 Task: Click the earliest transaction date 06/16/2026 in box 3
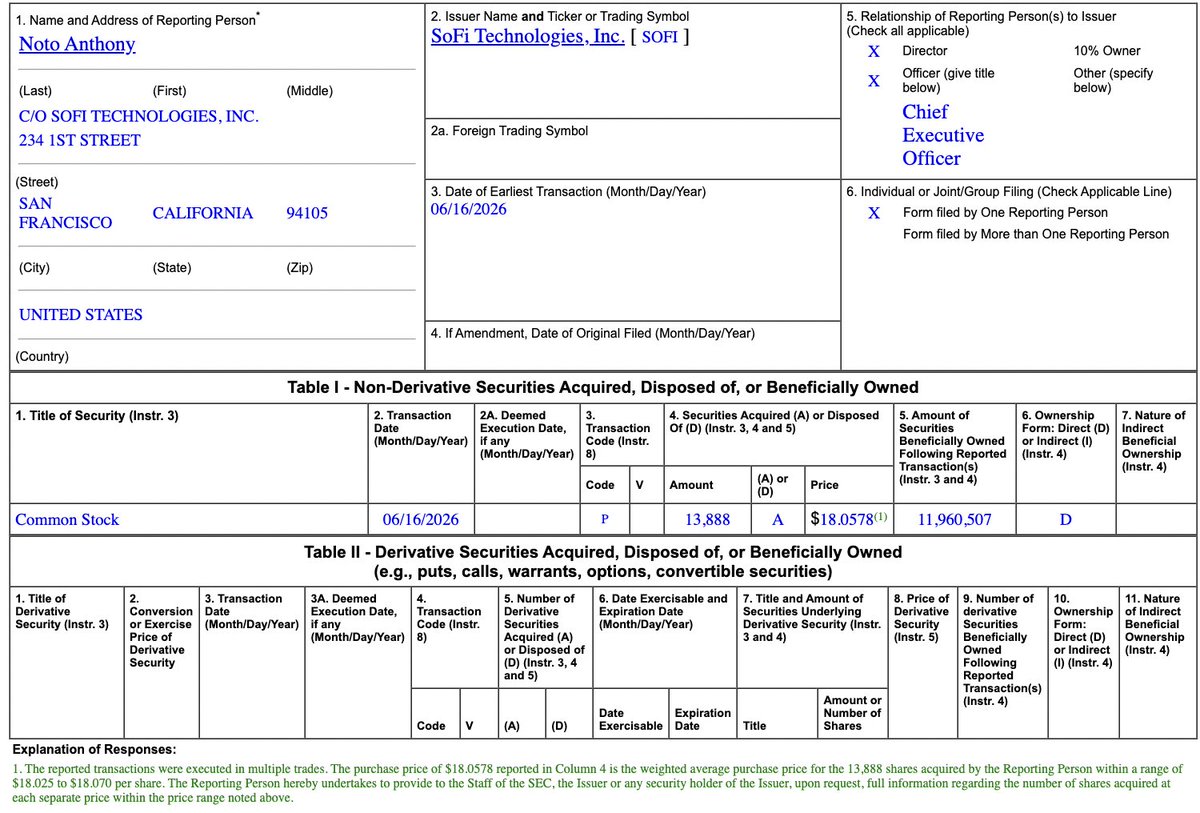(468, 209)
